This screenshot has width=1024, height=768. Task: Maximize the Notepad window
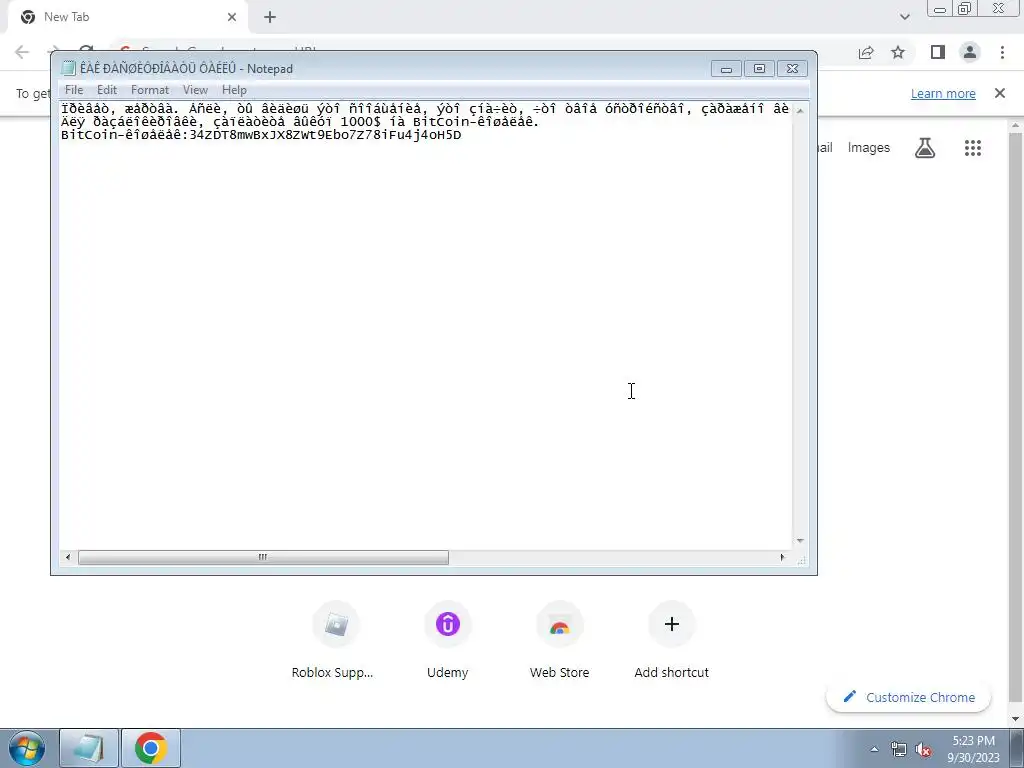click(x=759, y=69)
